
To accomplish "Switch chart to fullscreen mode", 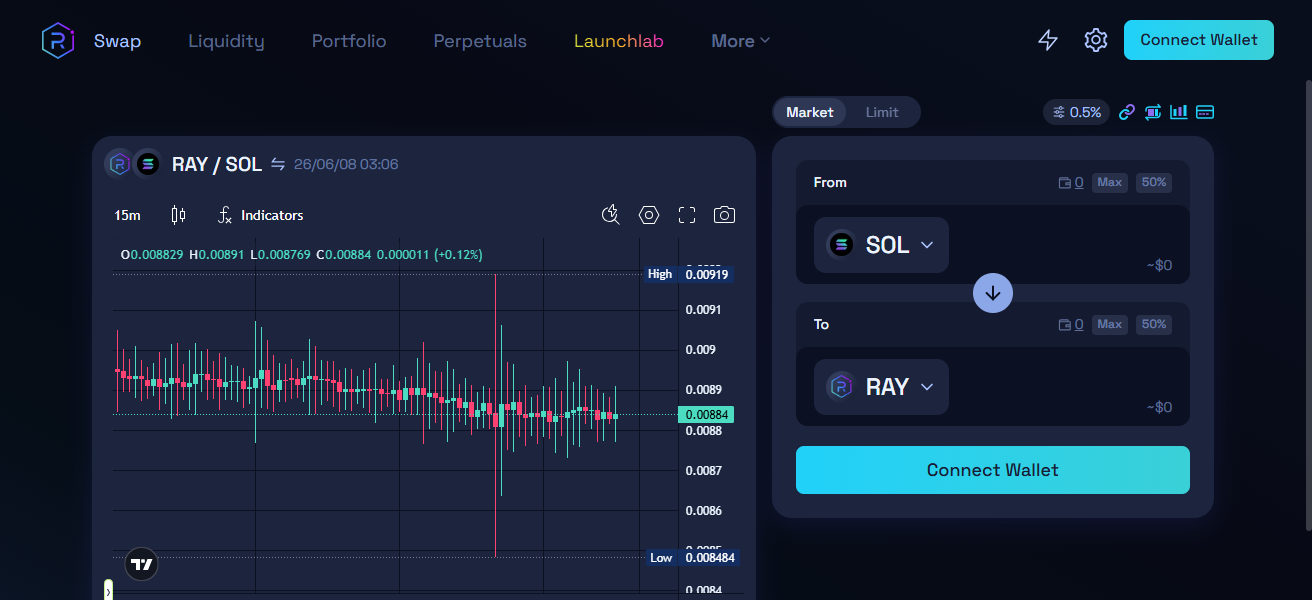I will coord(687,215).
